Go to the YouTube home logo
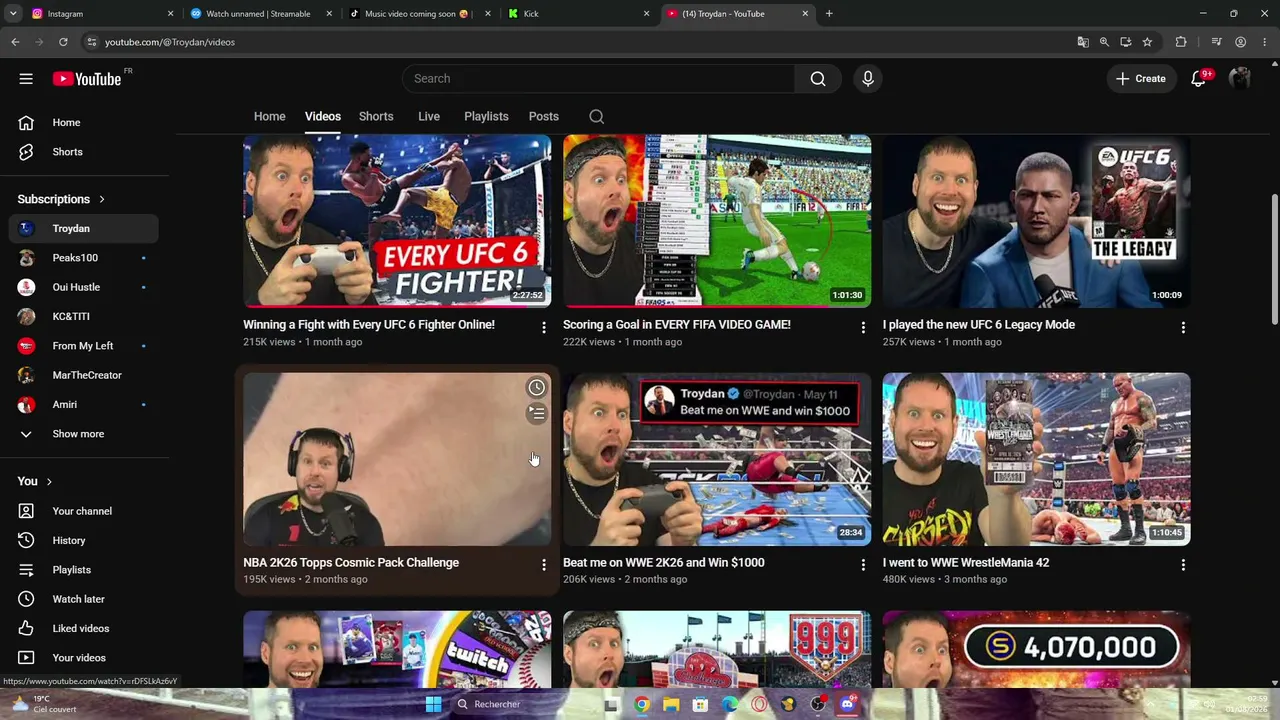 click(87, 79)
